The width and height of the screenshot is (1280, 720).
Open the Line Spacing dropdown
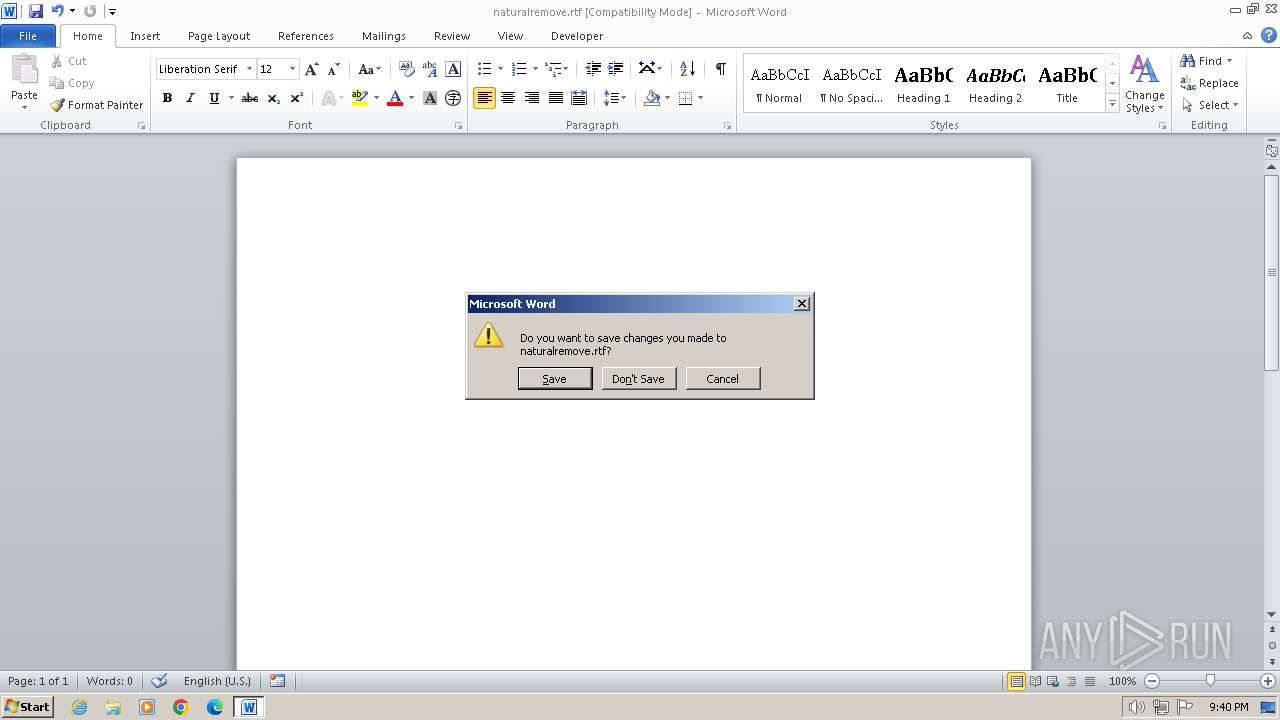tap(614, 98)
